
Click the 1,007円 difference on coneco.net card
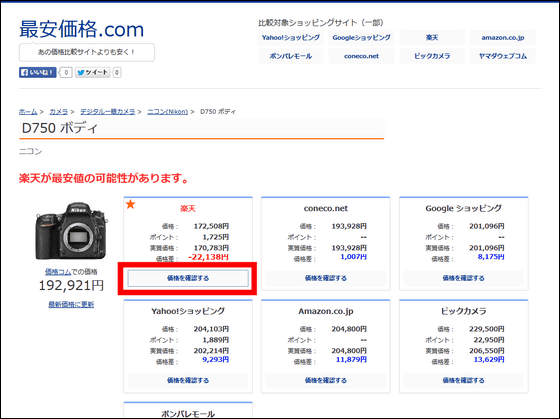pyautogui.click(x=353, y=256)
